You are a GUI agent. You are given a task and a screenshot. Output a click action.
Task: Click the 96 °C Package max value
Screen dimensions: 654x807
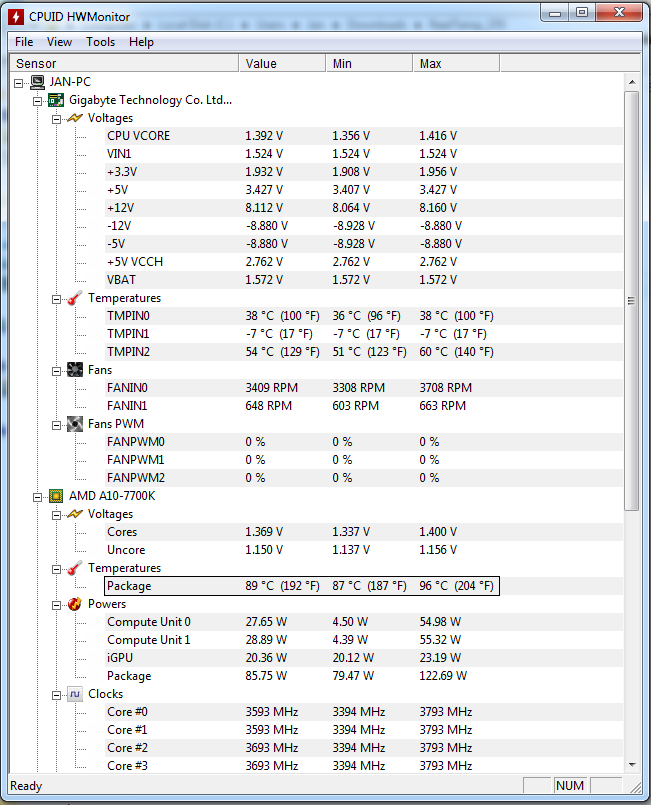pos(456,586)
